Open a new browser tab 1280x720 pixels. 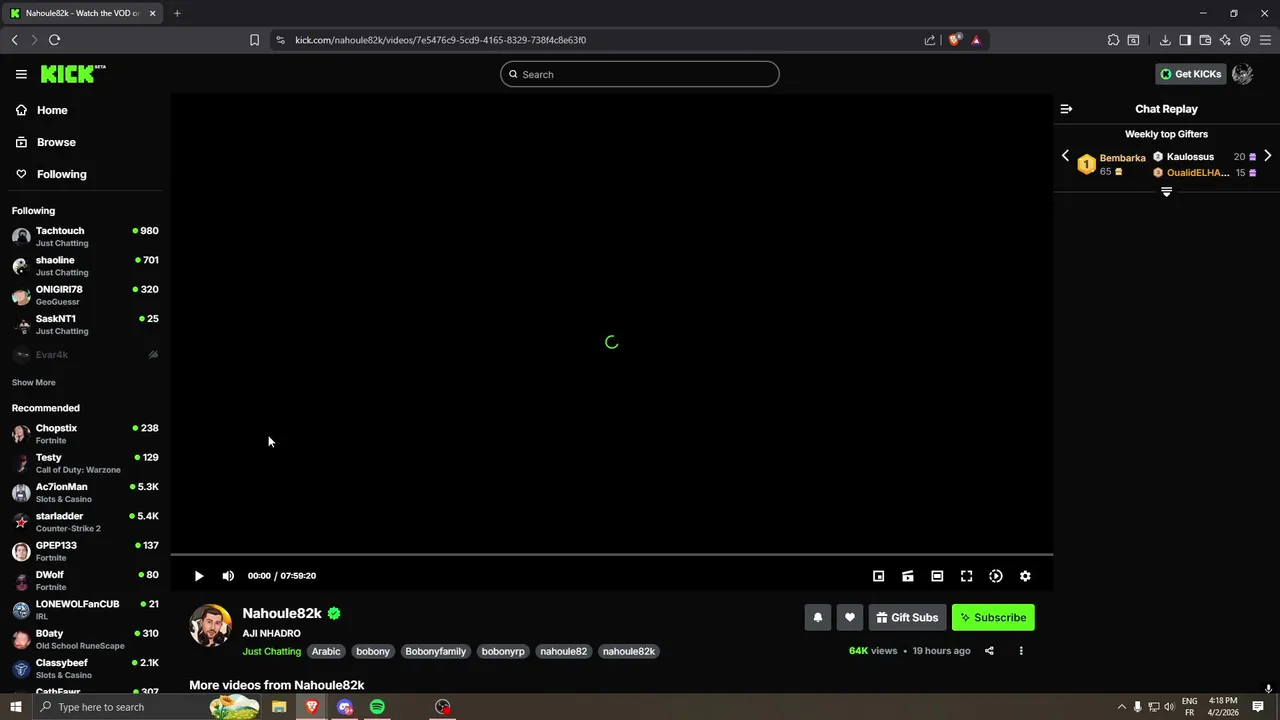[177, 13]
